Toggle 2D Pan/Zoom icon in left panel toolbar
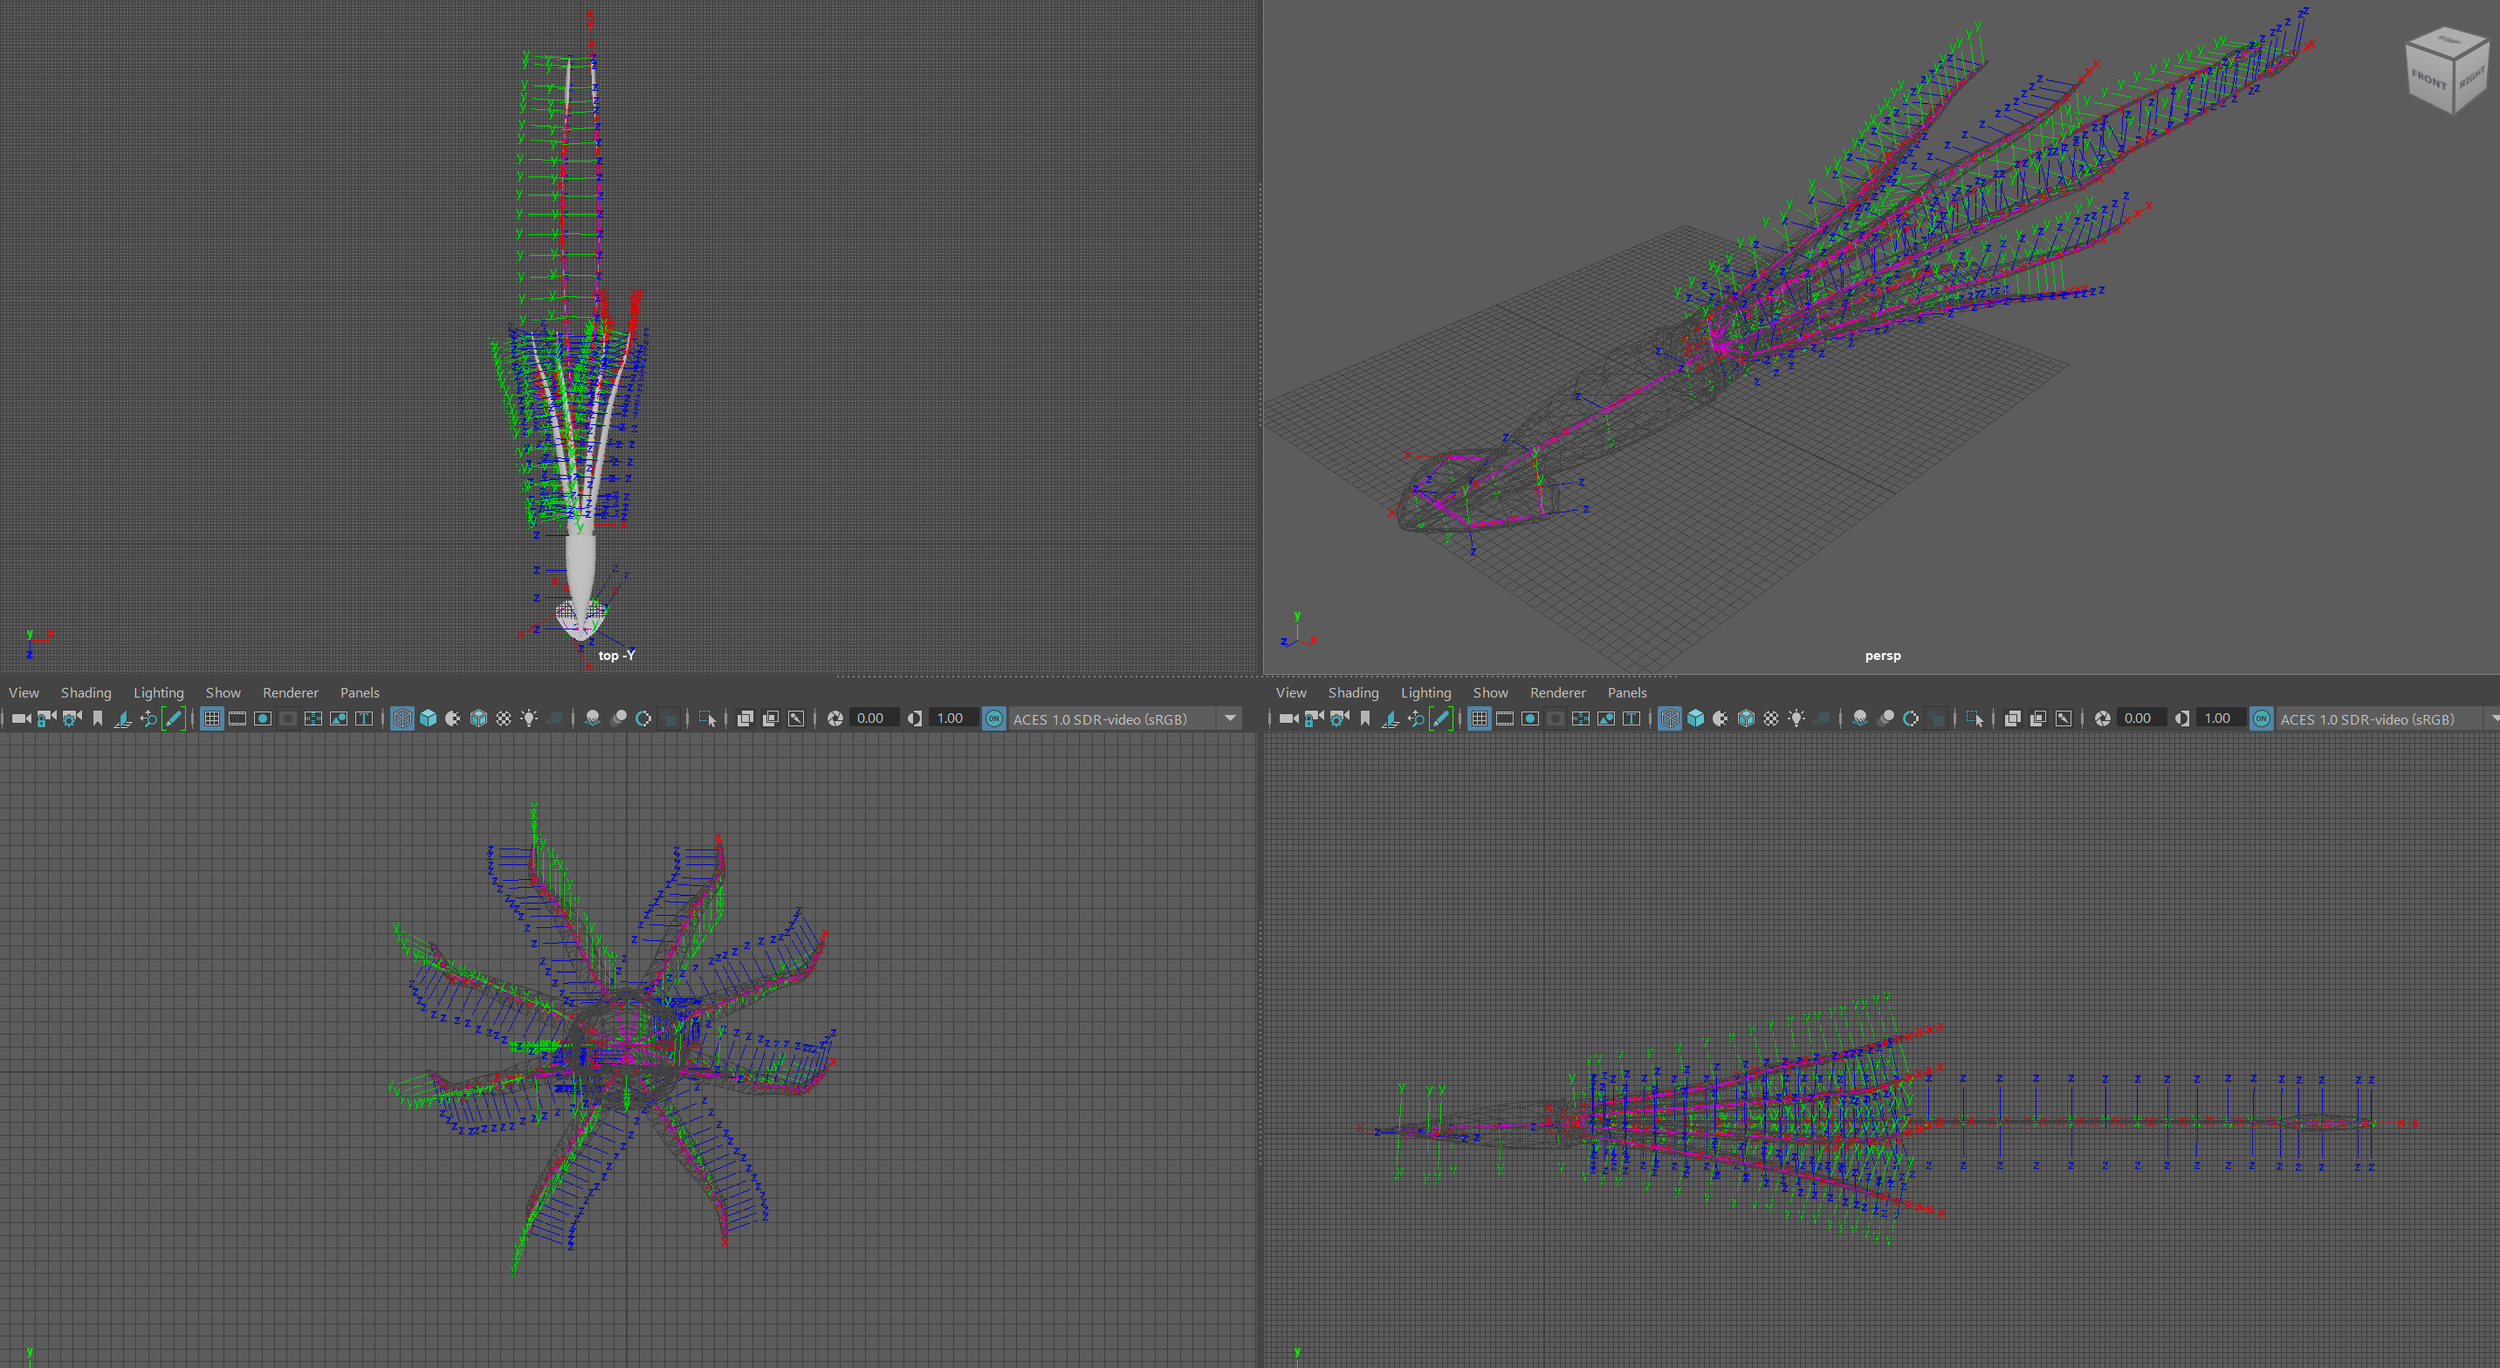2500x1368 pixels. (148, 718)
